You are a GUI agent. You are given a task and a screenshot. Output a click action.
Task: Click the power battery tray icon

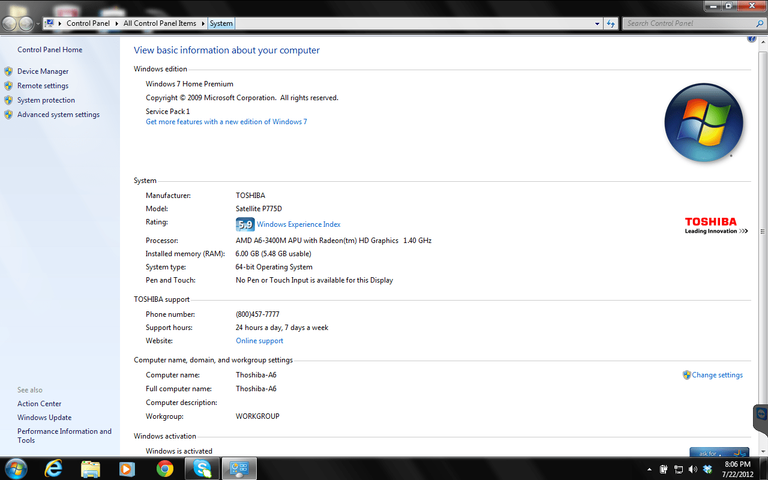pyautogui.click(x=664, y=469)
